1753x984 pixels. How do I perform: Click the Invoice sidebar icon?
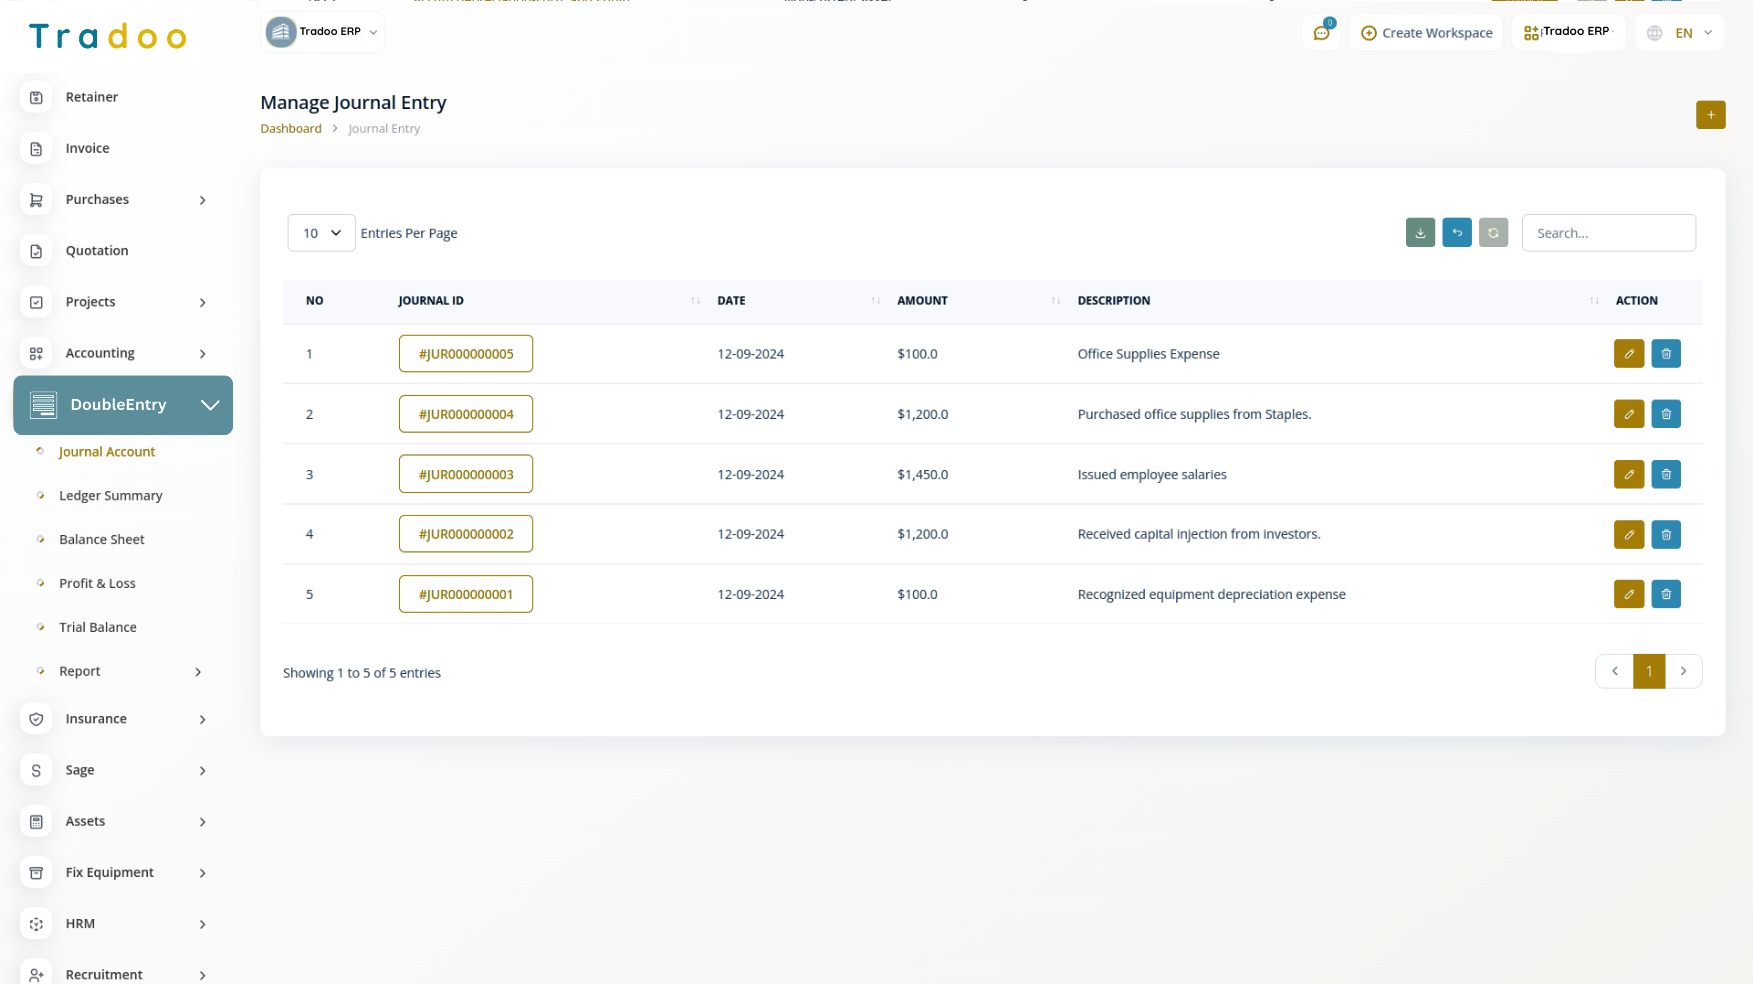point(36,148)
